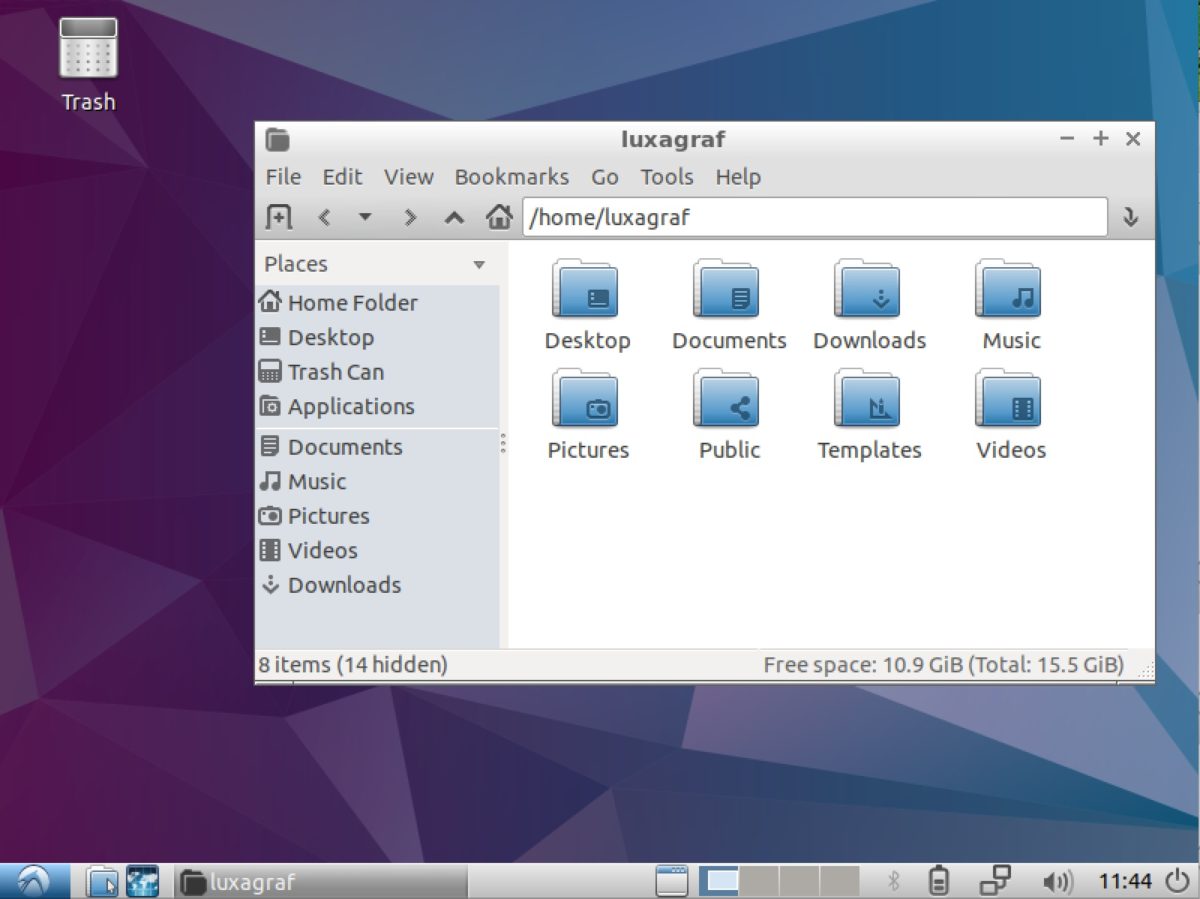
Task: Click the Up one directory arrow
Action: pos(453,217)
